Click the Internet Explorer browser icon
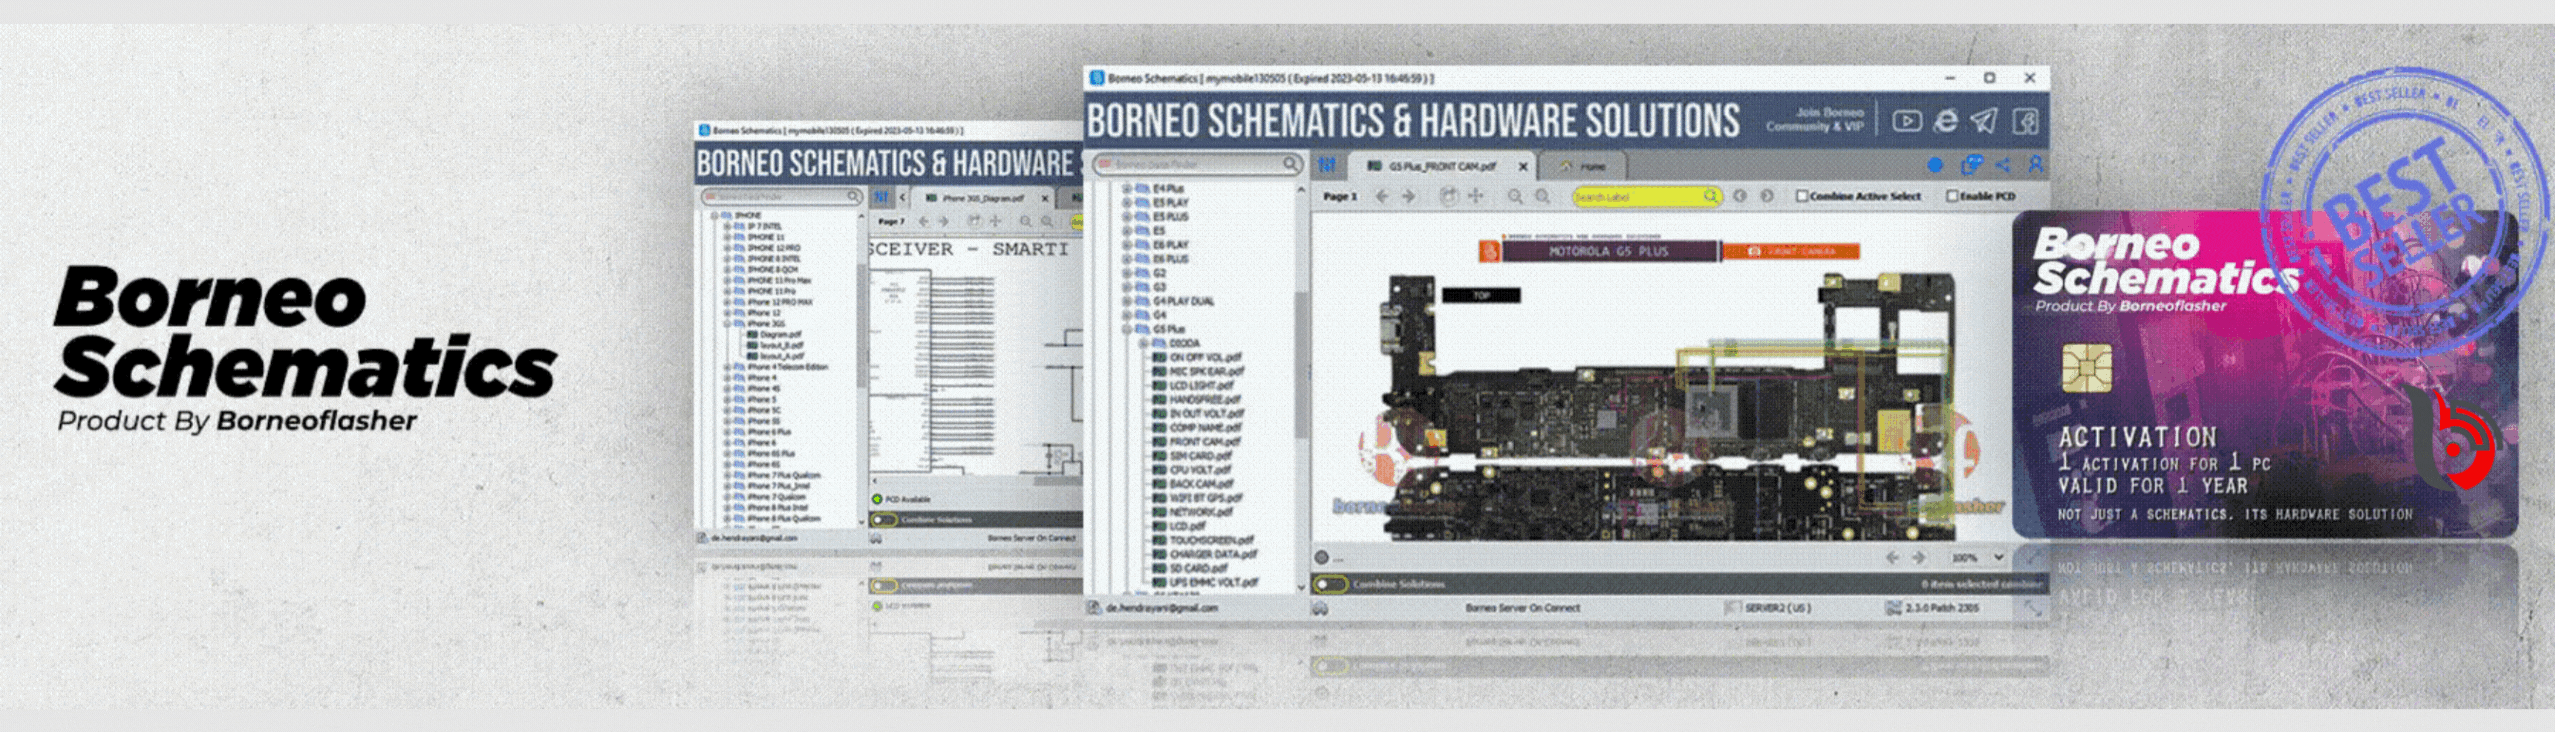Viewport: 2555px width, 732px height. point(1945,121)
